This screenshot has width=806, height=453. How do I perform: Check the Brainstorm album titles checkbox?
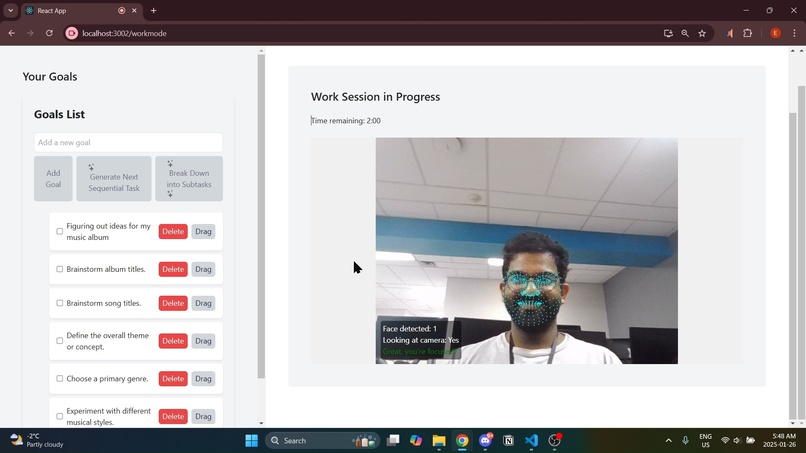[60, 269]
